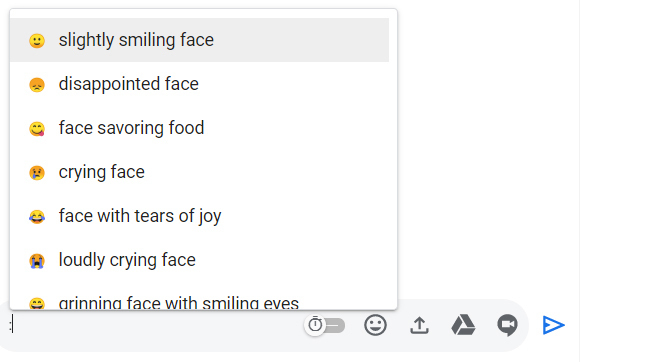650x362 pixels.
Task: Send message with the blue arrow
Action: click(553, 325)
